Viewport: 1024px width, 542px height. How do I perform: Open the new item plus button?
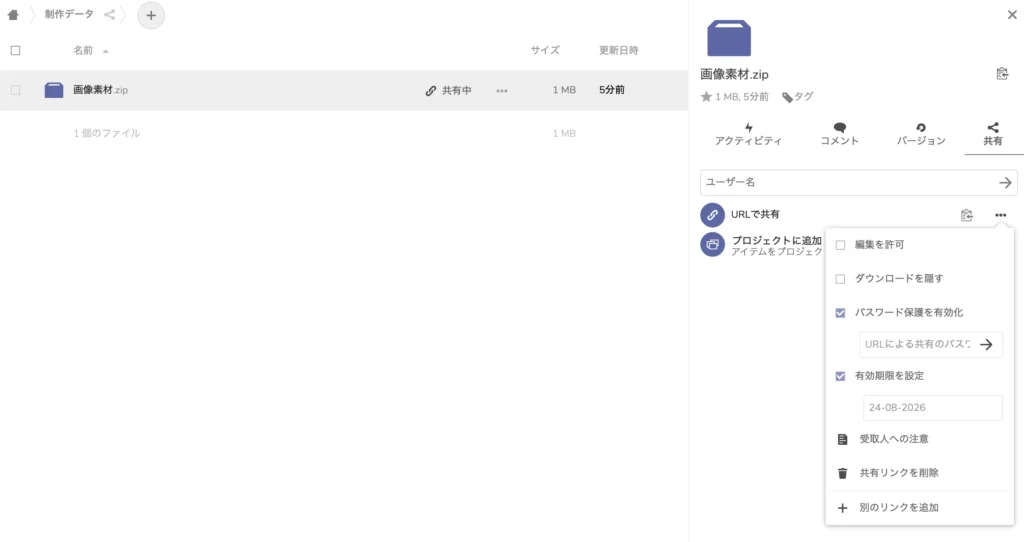pos(151,15)
